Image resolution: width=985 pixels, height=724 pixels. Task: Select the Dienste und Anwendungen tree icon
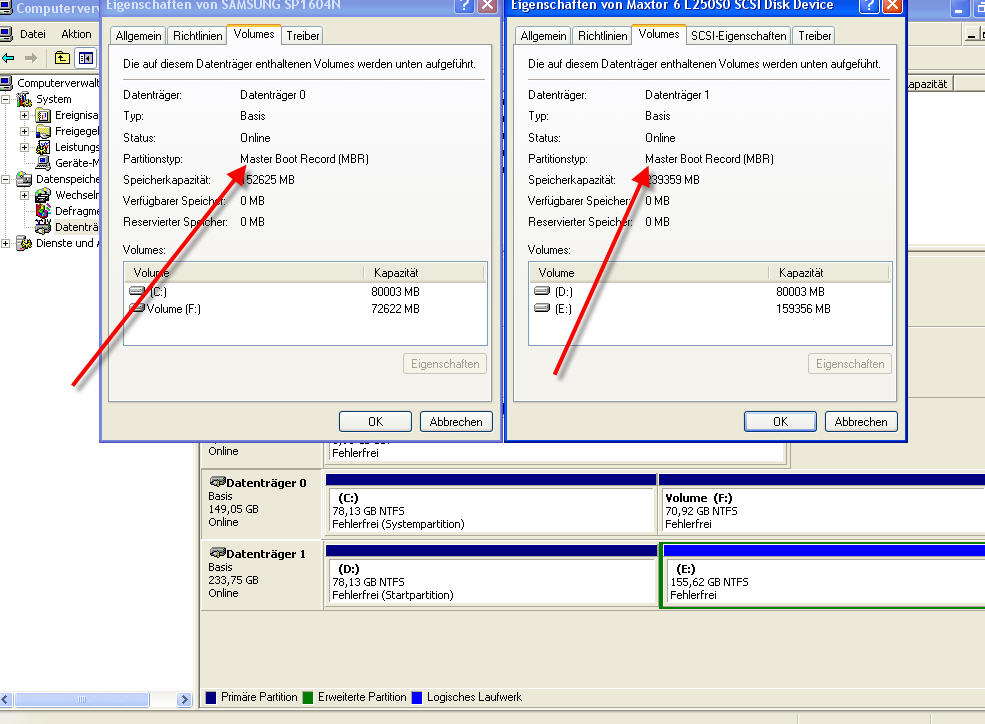click(x=24, y=243)
